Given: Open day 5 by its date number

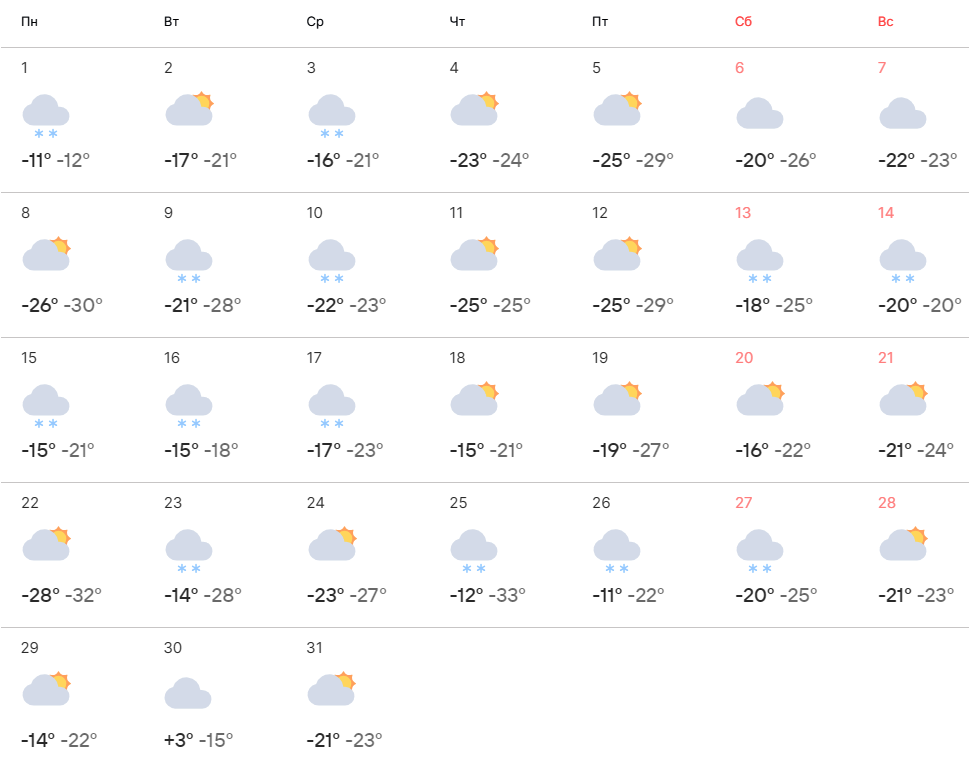Looking at the screenshot, I should click(x=597, y=68).
